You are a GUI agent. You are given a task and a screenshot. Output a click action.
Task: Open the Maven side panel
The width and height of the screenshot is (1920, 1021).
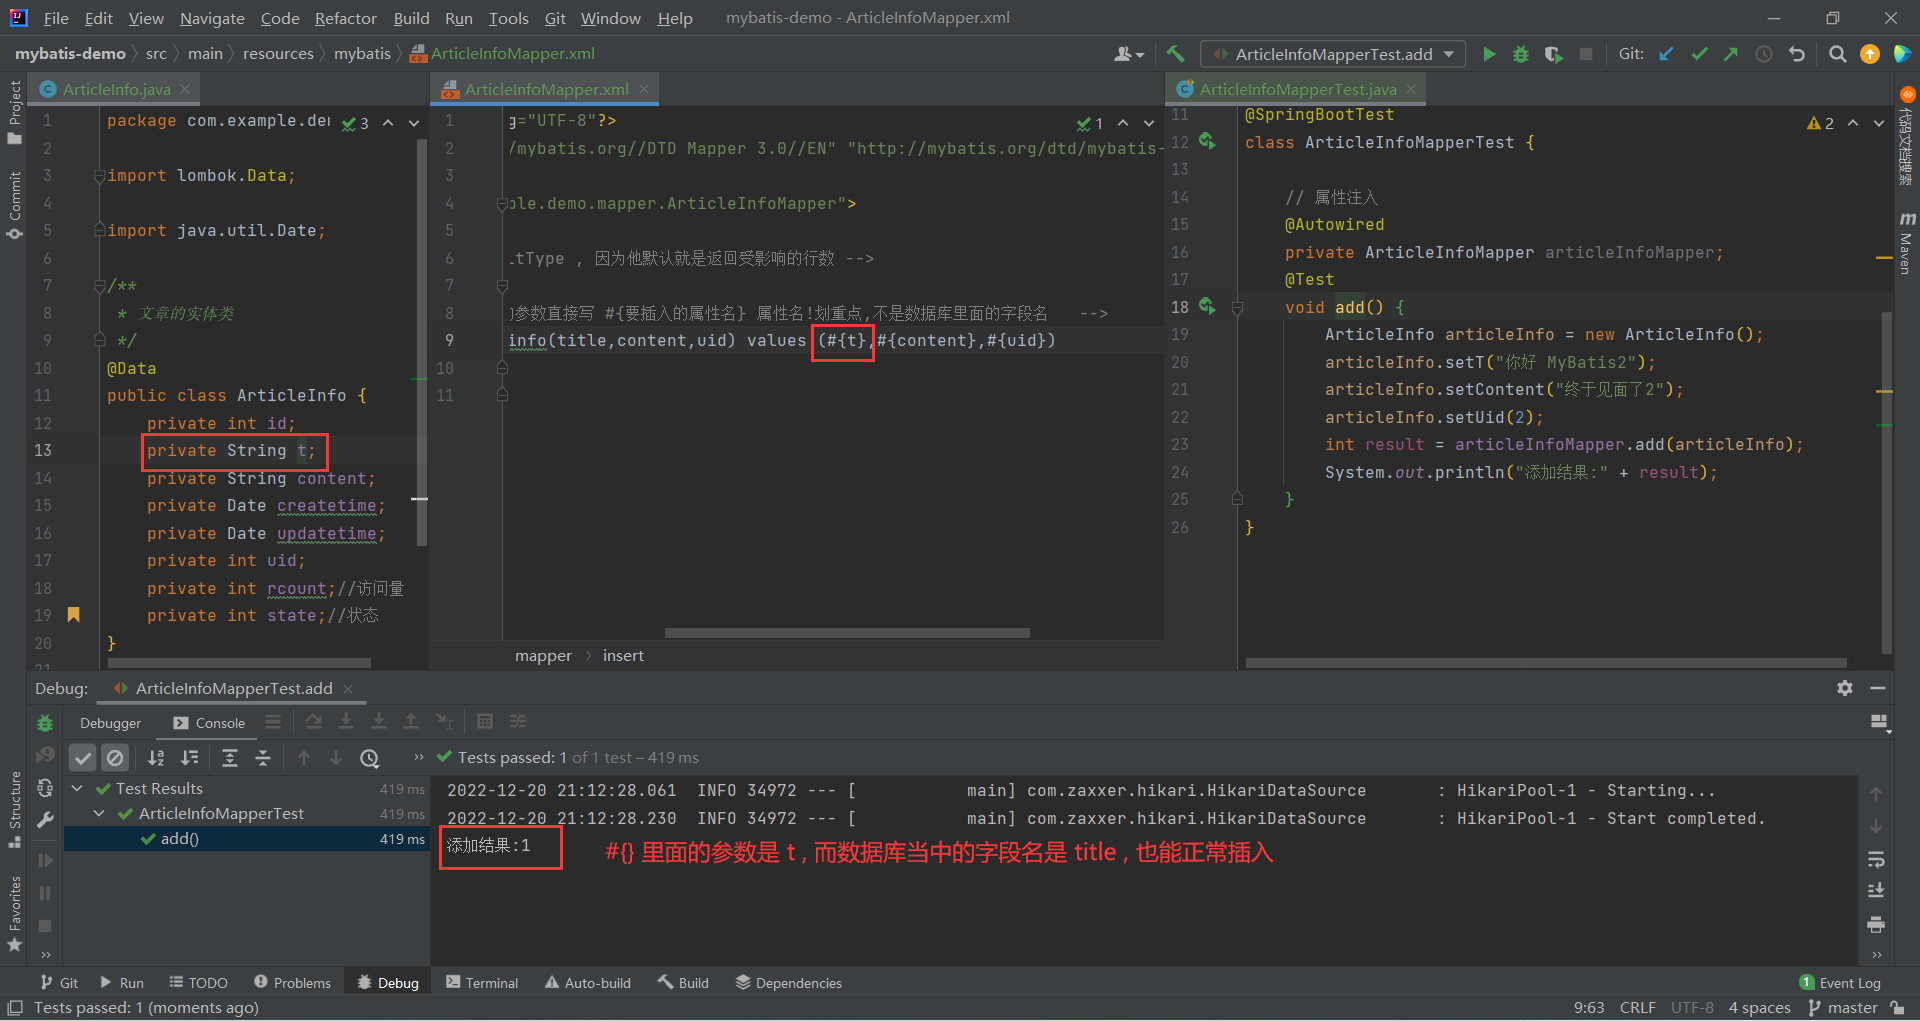1906,243
